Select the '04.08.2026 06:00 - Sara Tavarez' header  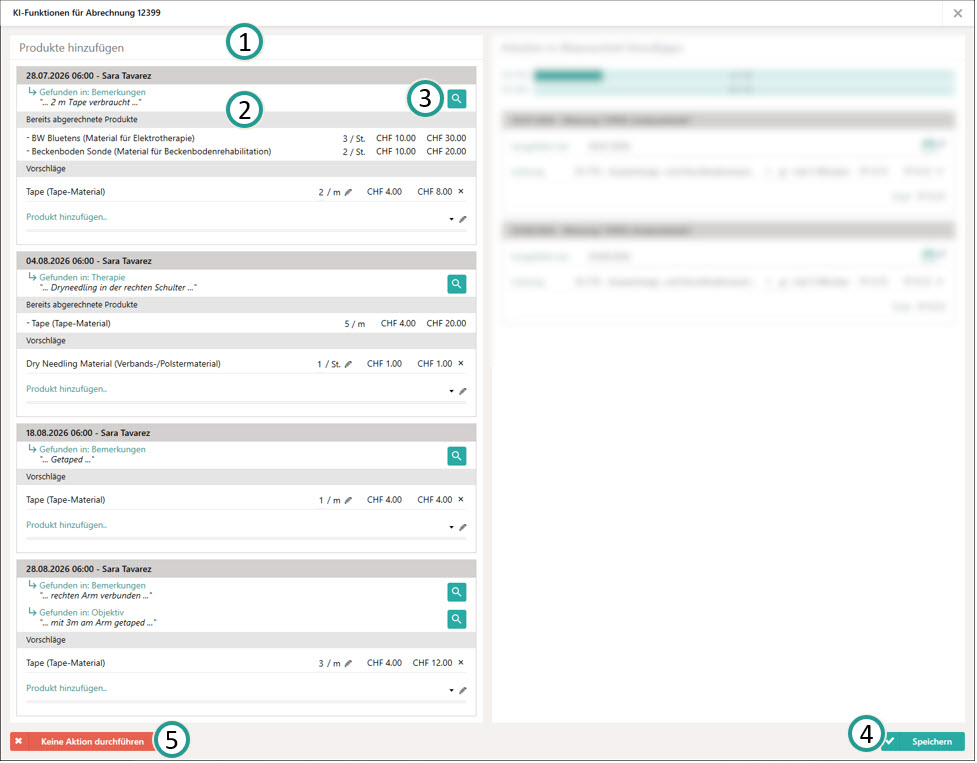(x=246, y=261)
